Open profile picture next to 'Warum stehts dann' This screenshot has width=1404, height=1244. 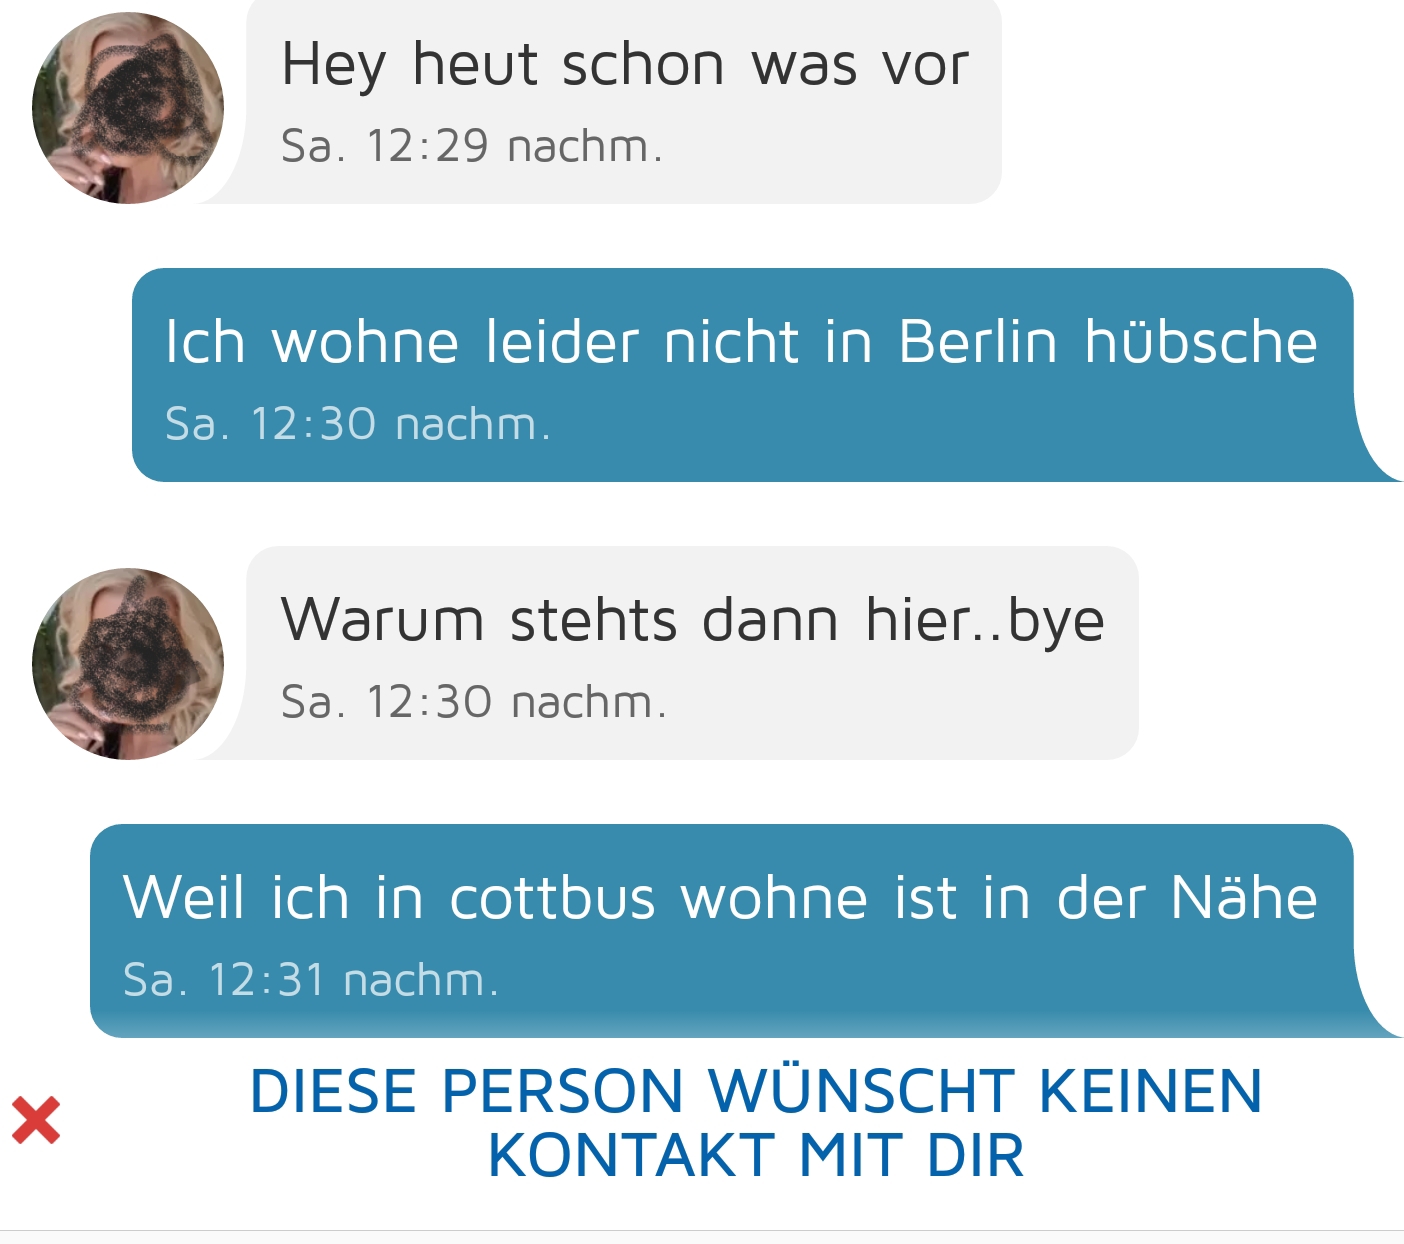[x=128, y=664]
